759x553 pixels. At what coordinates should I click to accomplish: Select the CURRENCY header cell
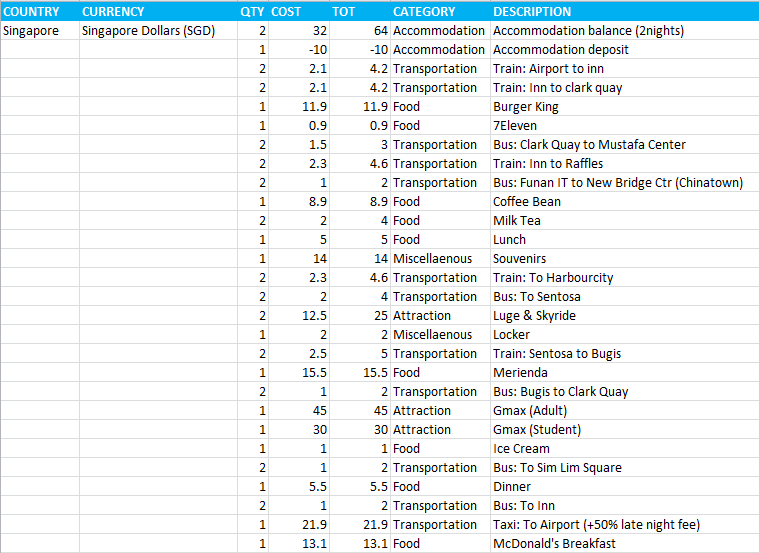[158, 11]
